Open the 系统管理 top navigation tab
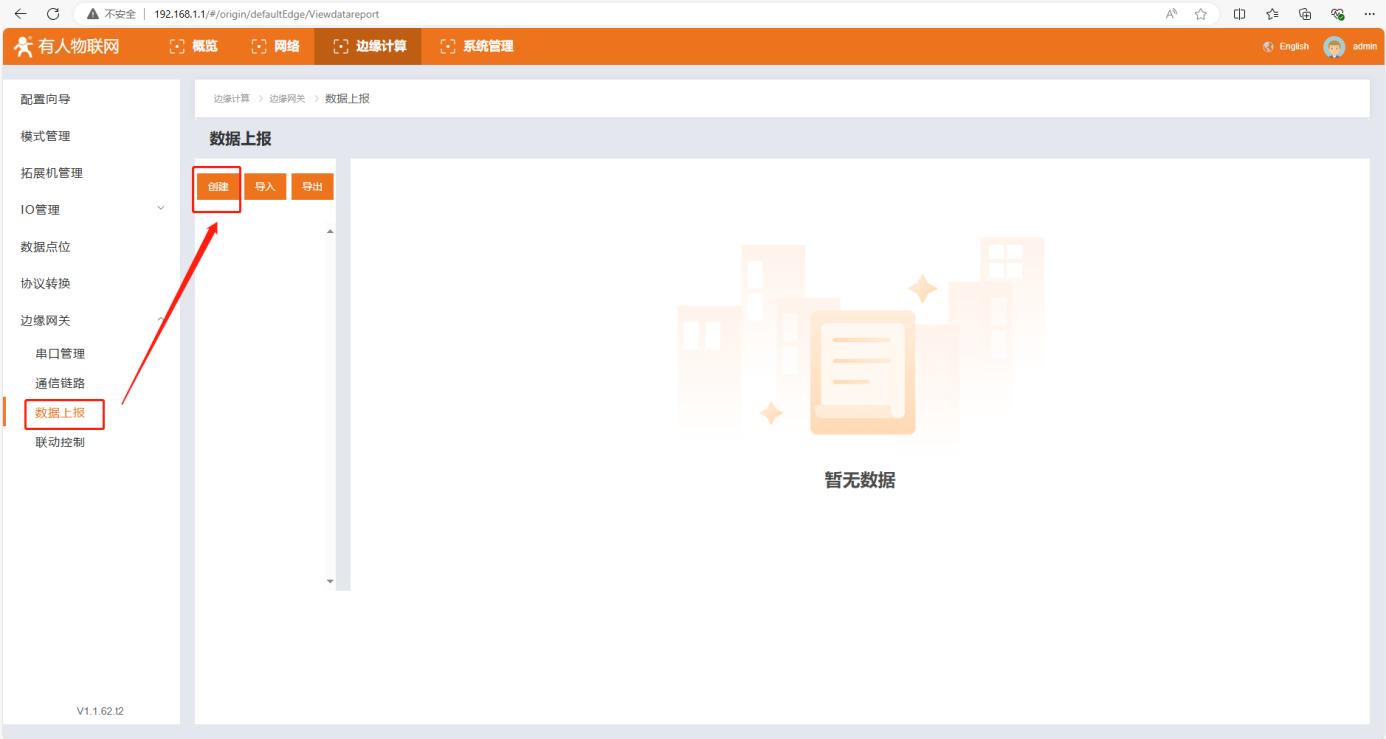 [x=477, y=47]
